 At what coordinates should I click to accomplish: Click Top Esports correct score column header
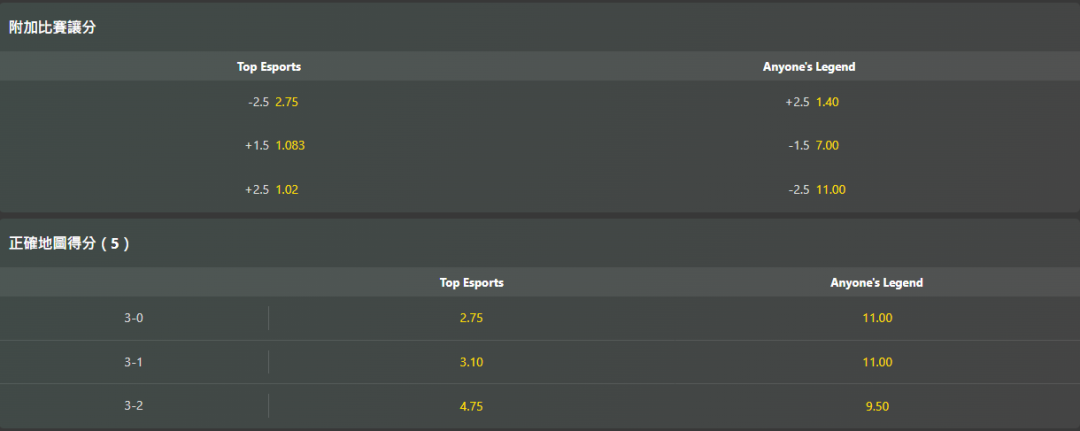pyautogui.click(x=471, y=283)
